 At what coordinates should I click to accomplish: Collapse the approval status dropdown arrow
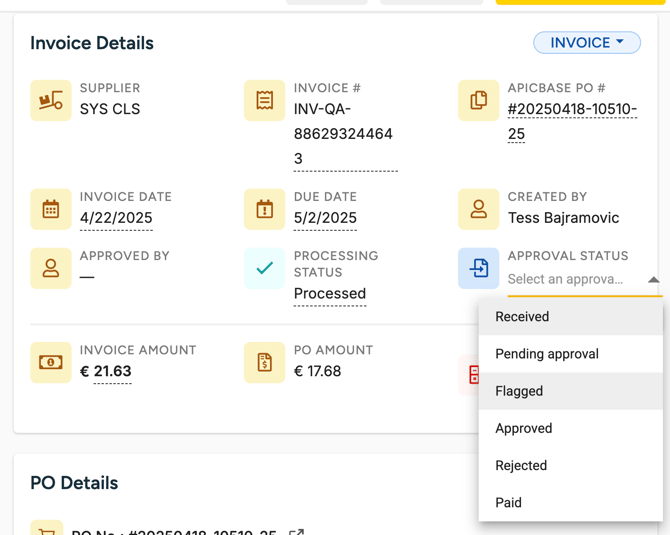(x=653, y=280)
